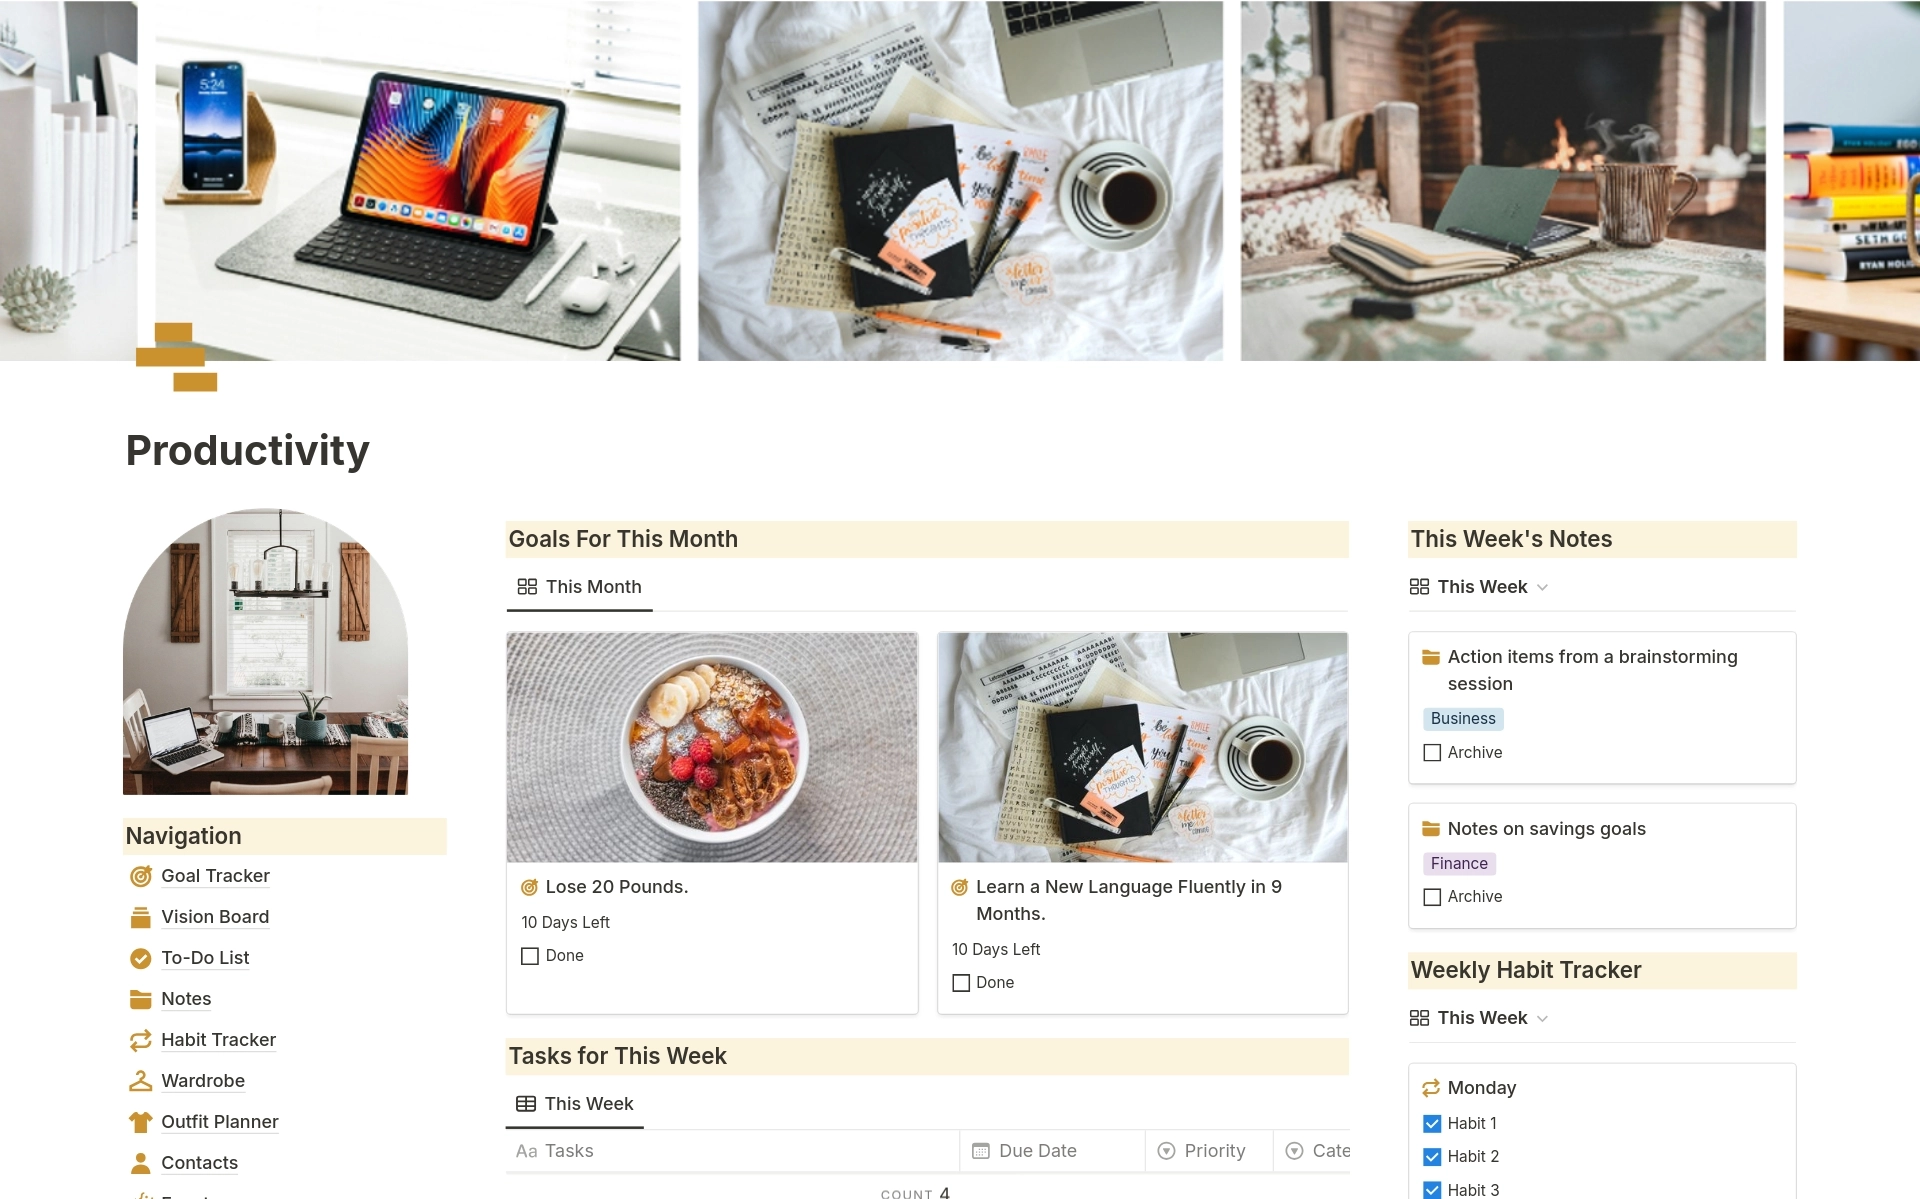
Task: Open the Habit Tracker page
Action: coord(218,1039)
